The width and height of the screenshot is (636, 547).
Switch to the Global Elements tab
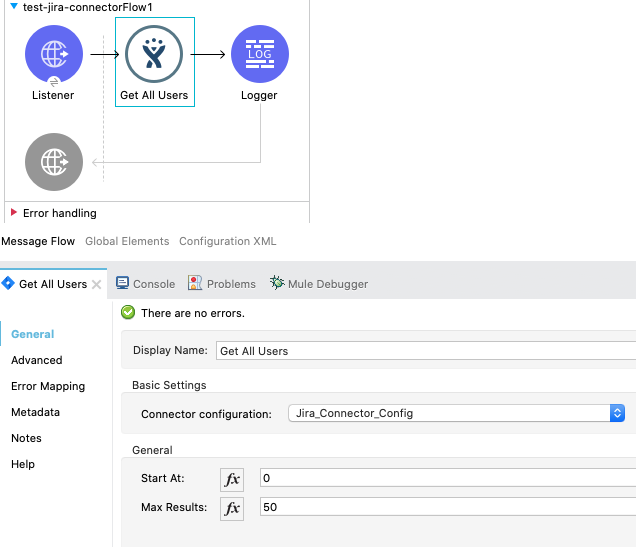(126, 241)
